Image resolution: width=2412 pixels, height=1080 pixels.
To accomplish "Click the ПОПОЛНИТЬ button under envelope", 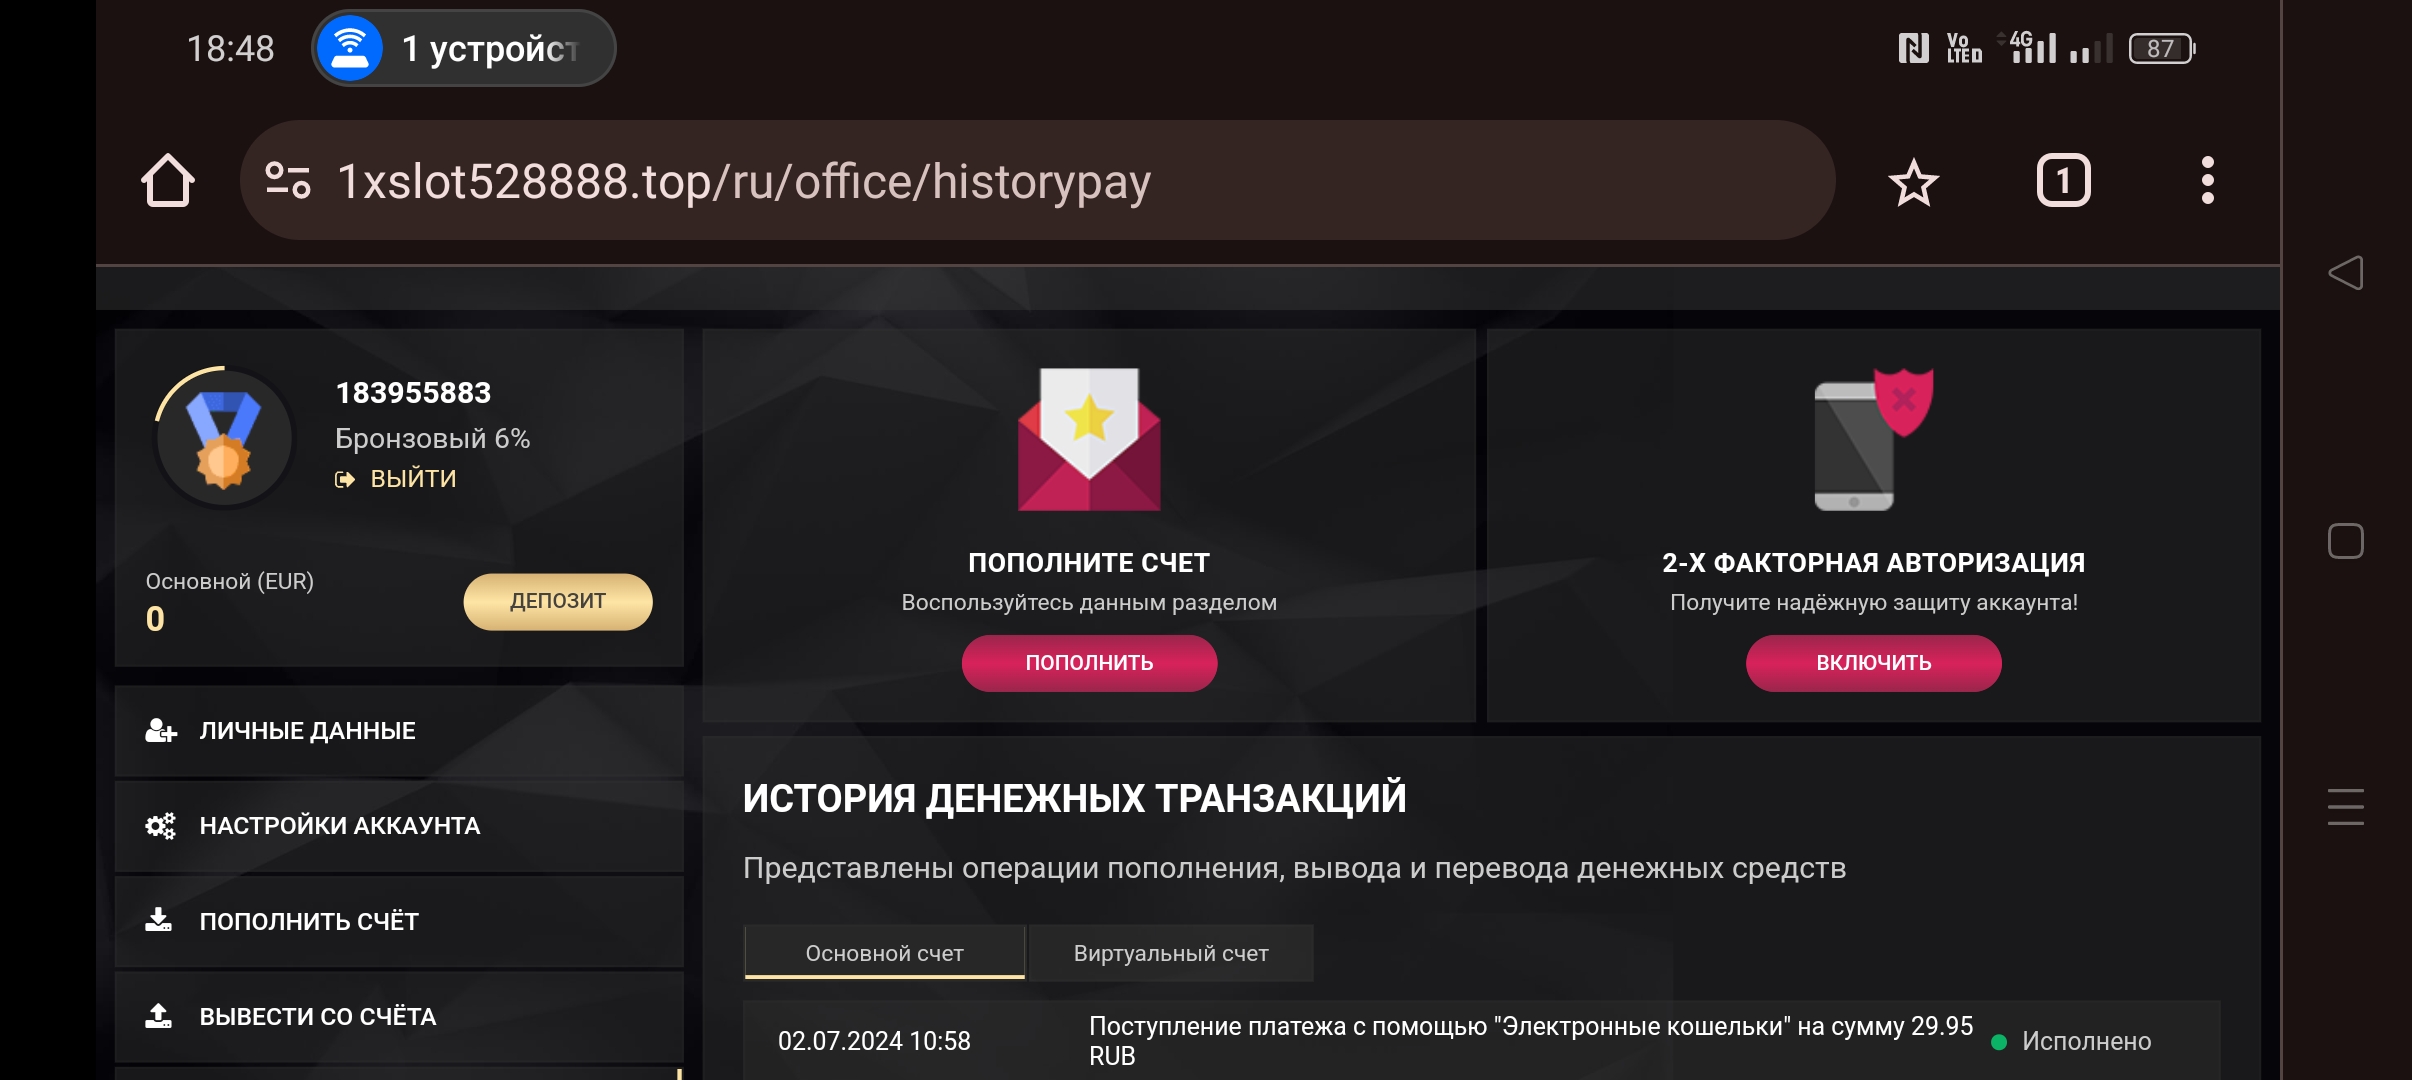I will click(1089, 663).
